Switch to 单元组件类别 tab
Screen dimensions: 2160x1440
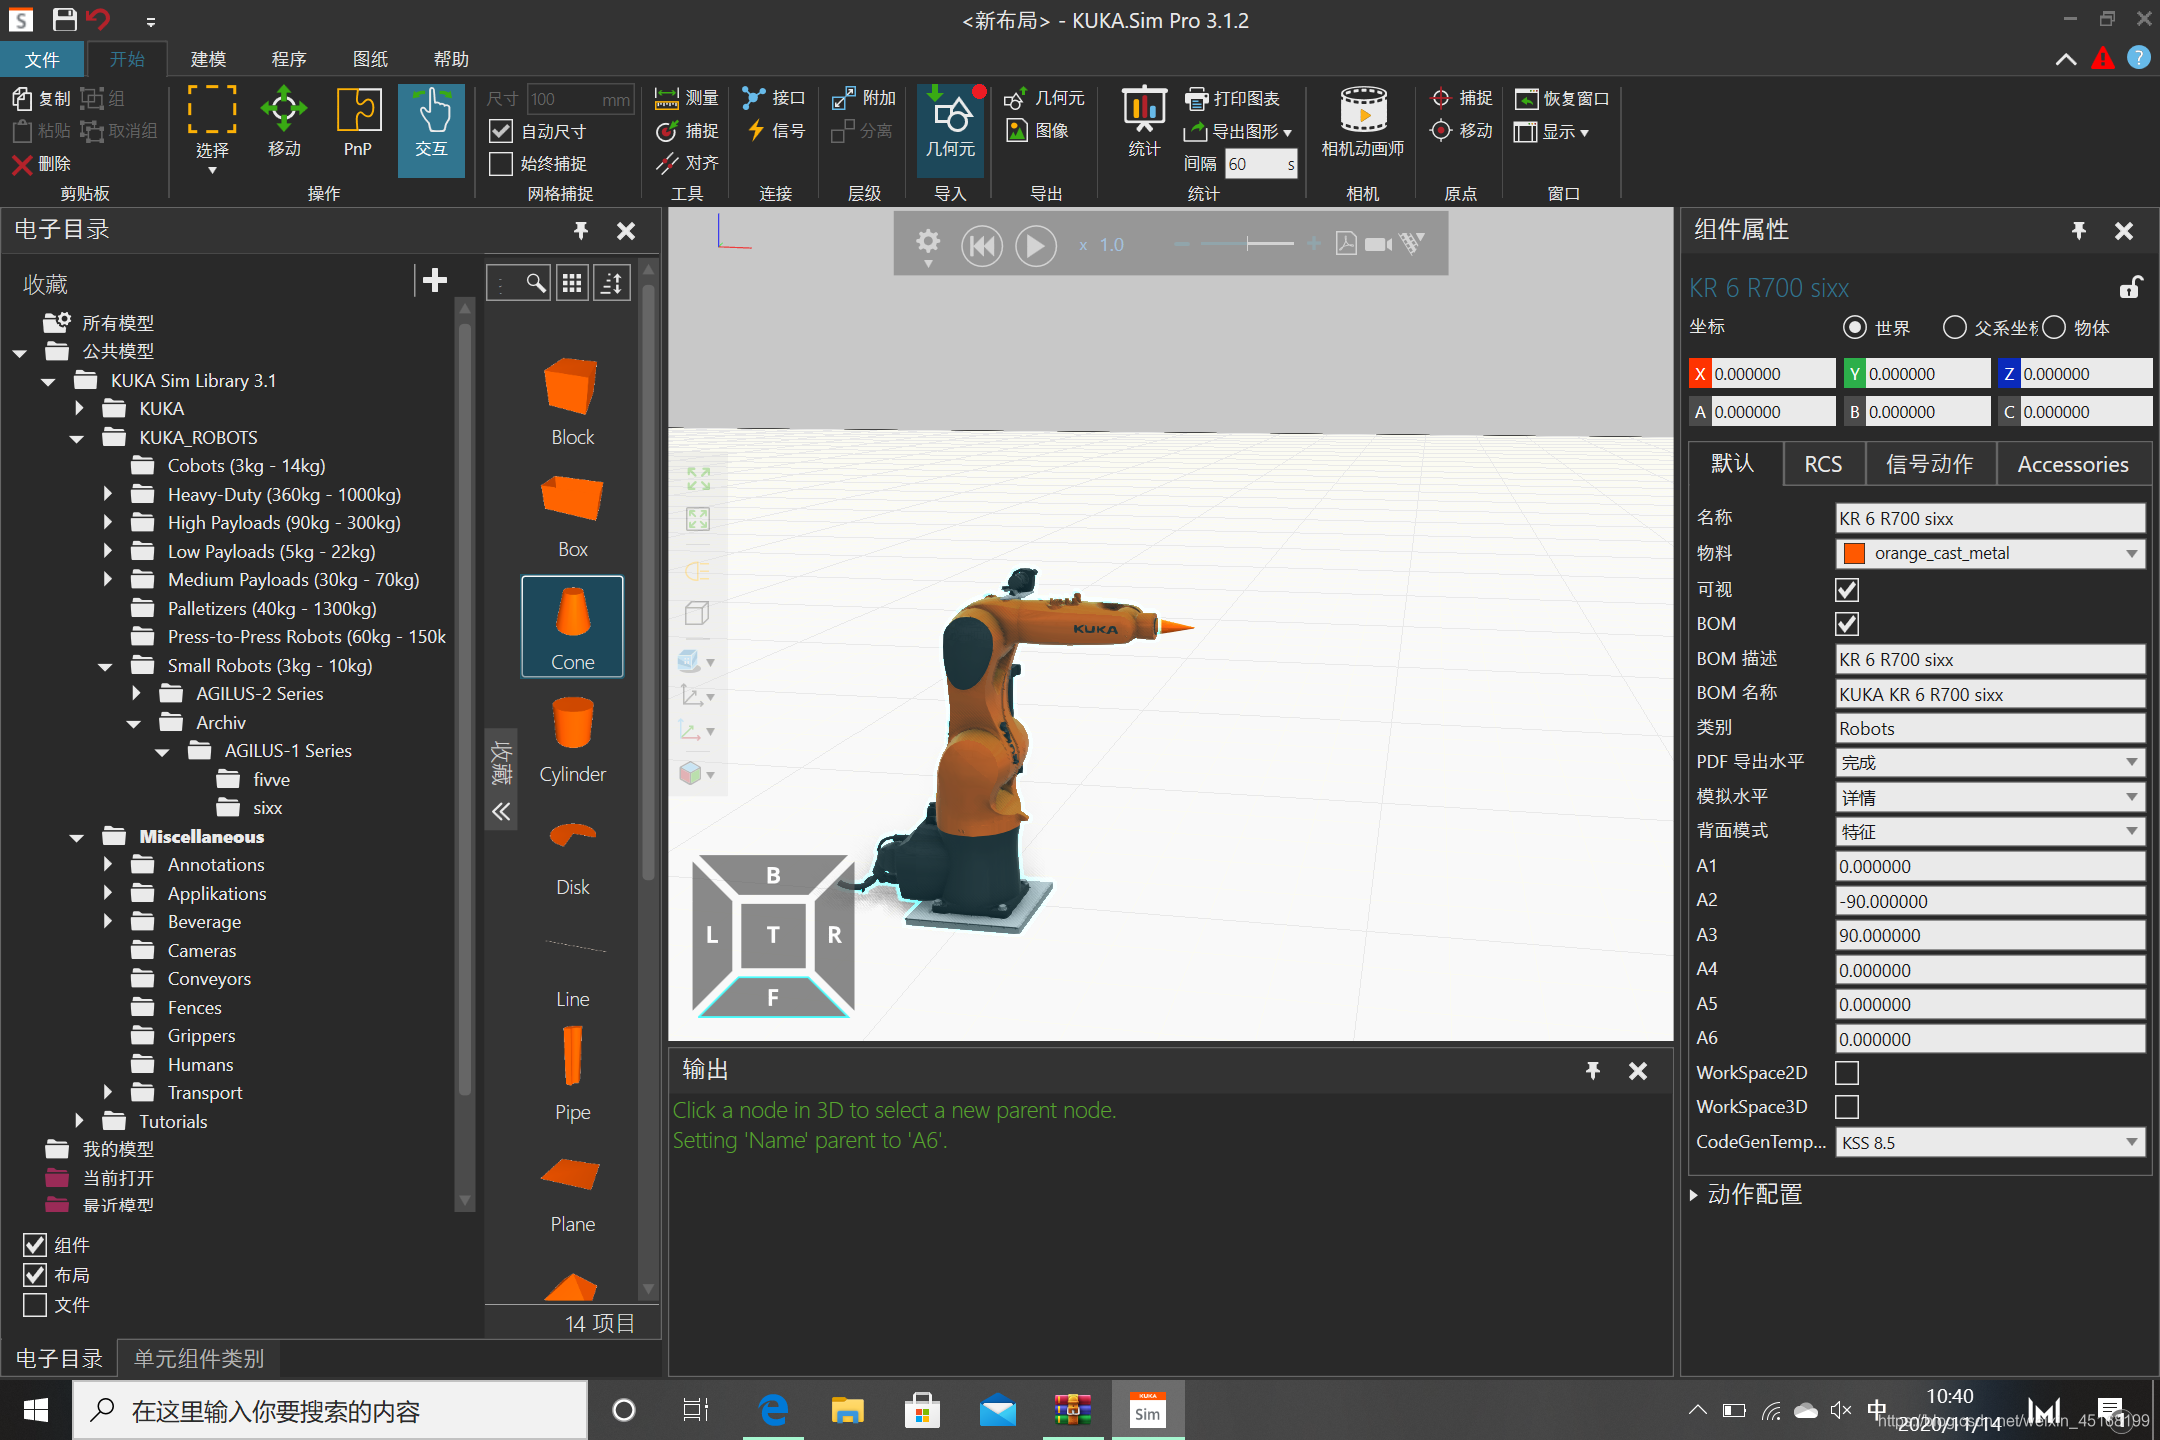(199, 1358)
